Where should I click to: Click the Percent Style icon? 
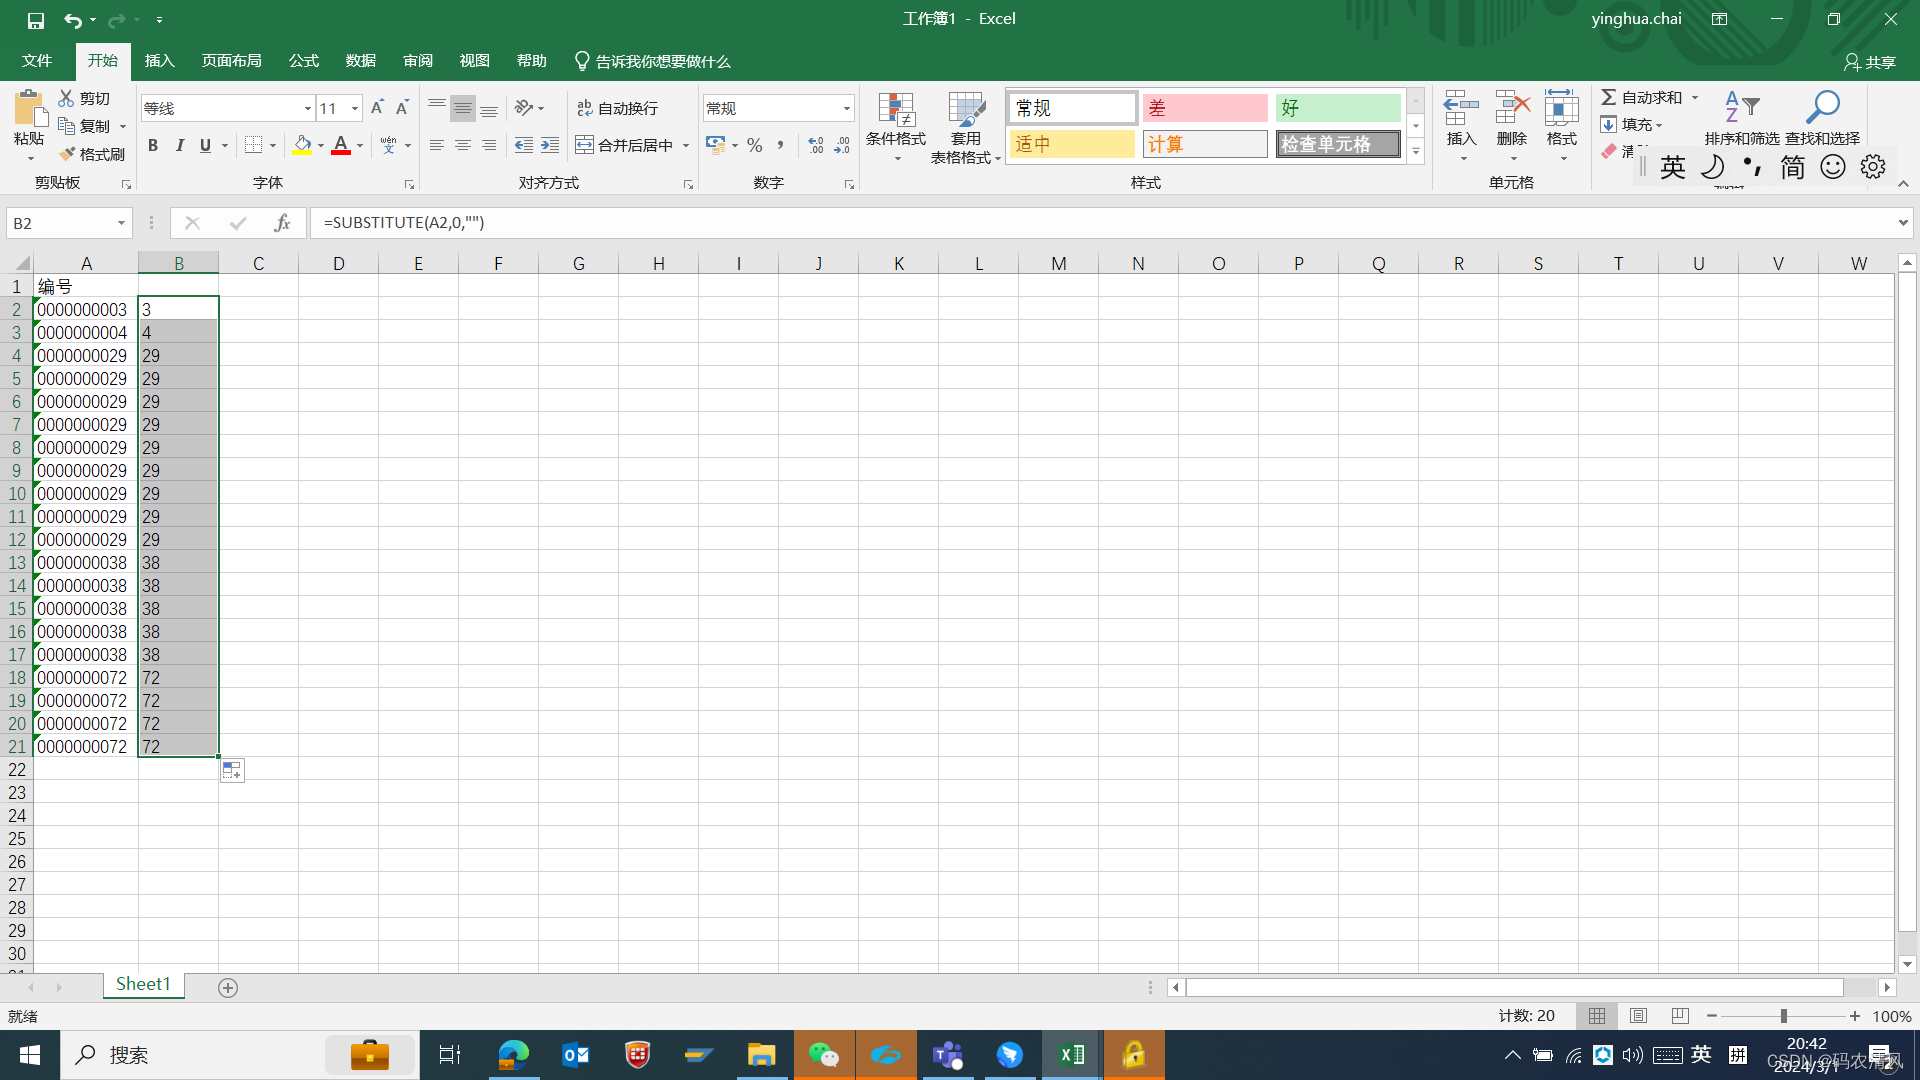755,145
